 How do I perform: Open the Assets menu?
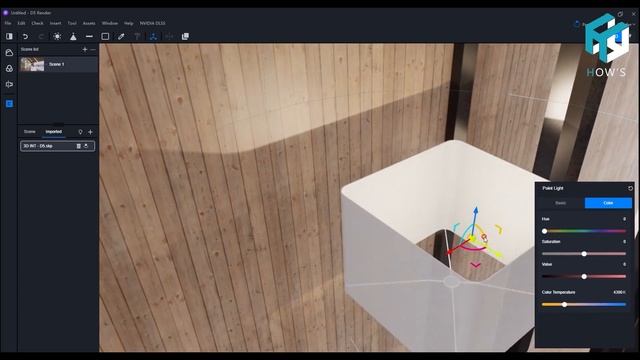click(89, 23)
